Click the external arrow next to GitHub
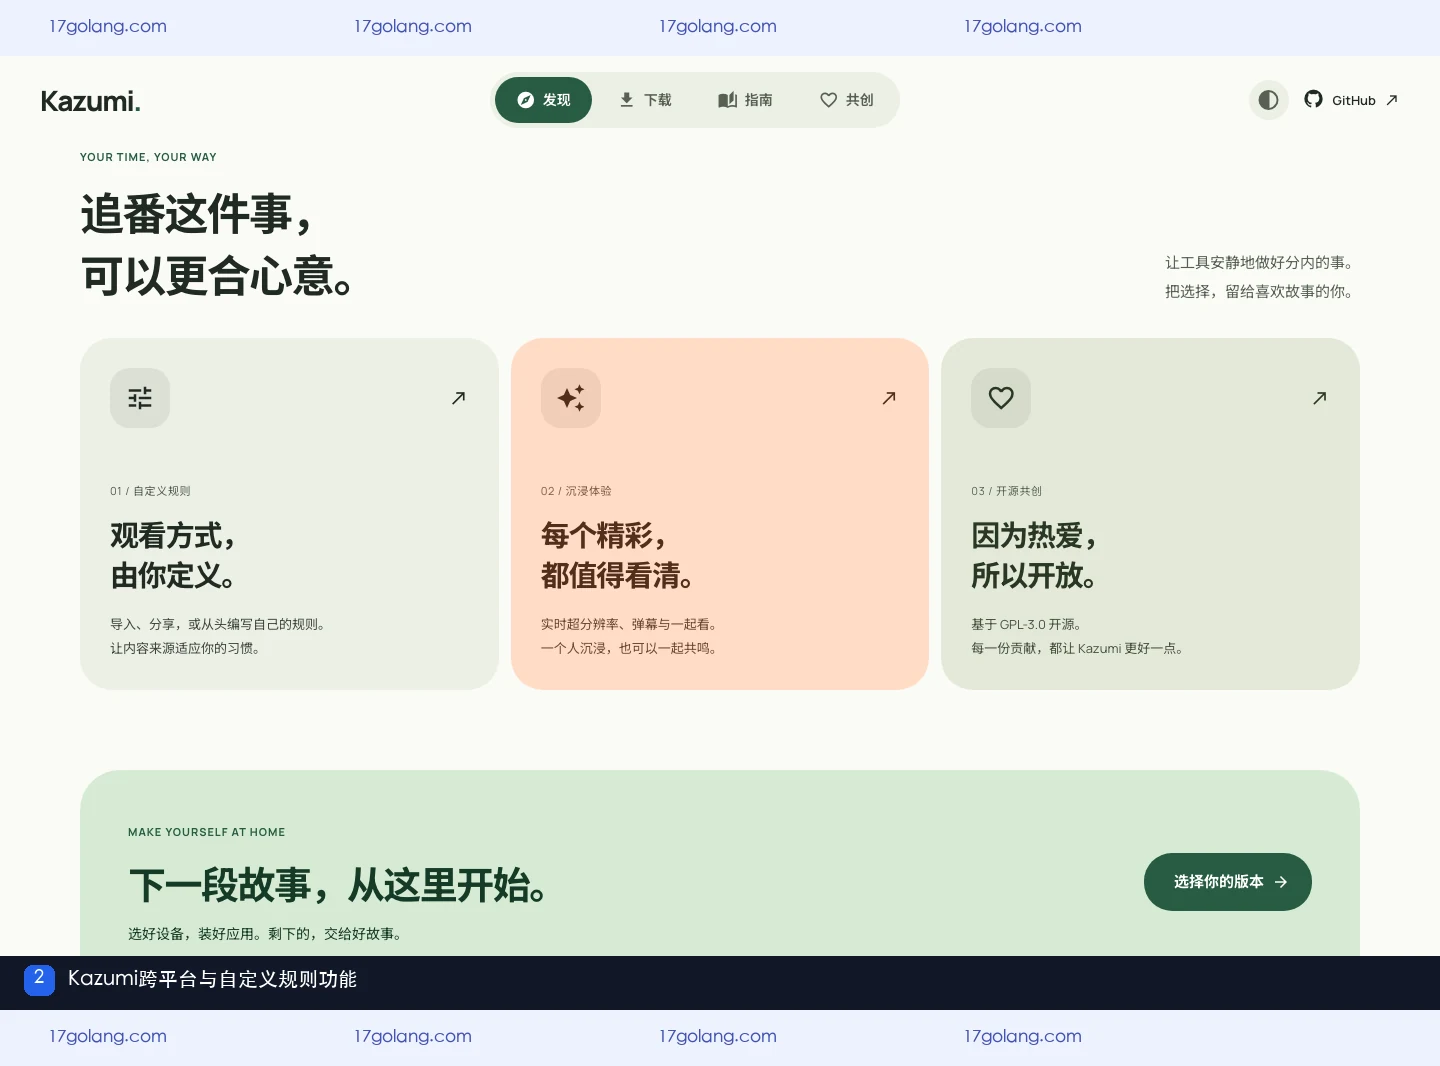Viewport: 1440px width, 1066px height. click(1391, 100)
